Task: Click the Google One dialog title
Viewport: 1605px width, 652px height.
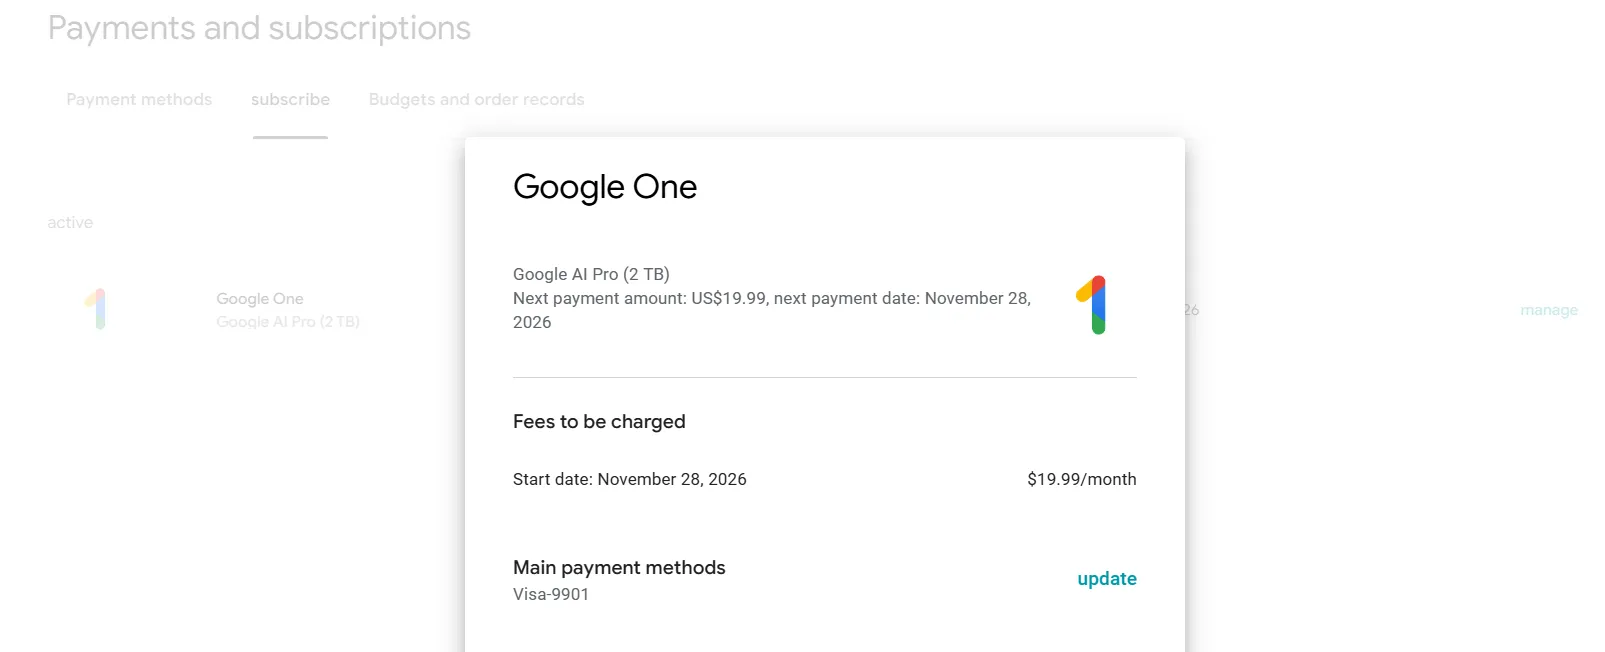Action: pos(604,187)
